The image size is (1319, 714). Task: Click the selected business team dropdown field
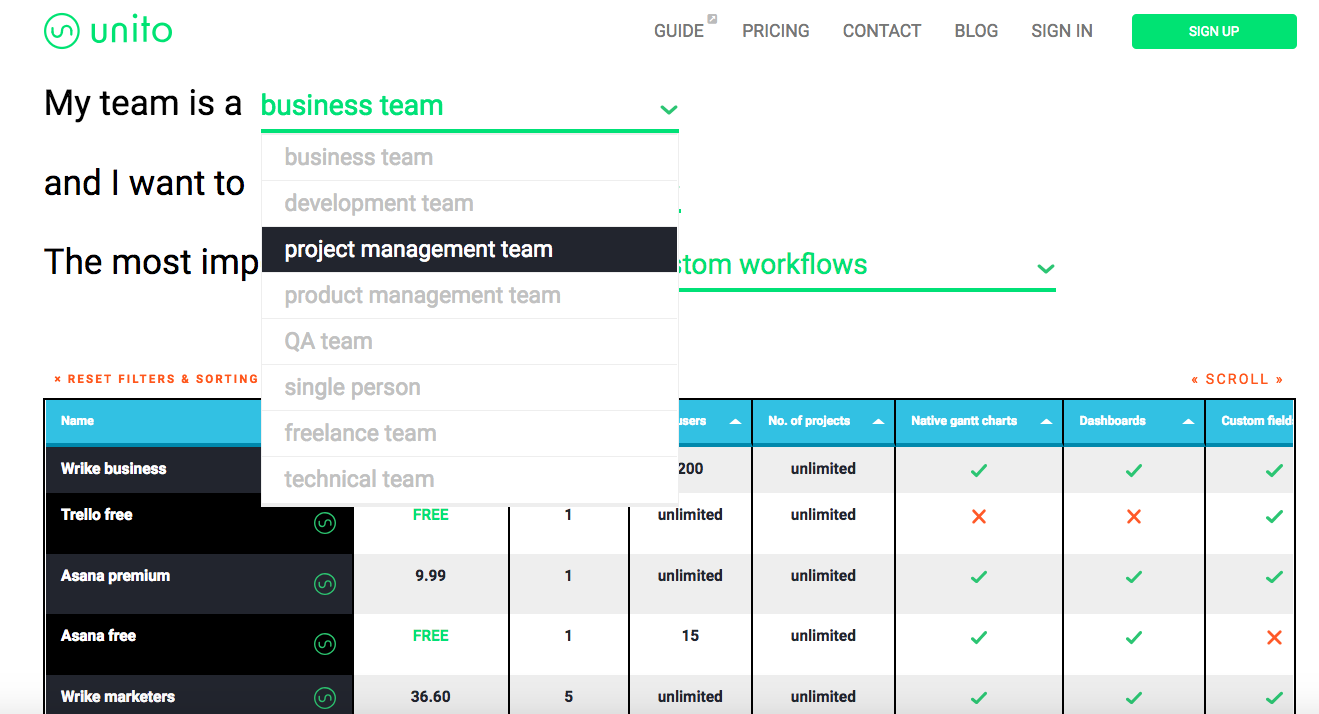469,106
